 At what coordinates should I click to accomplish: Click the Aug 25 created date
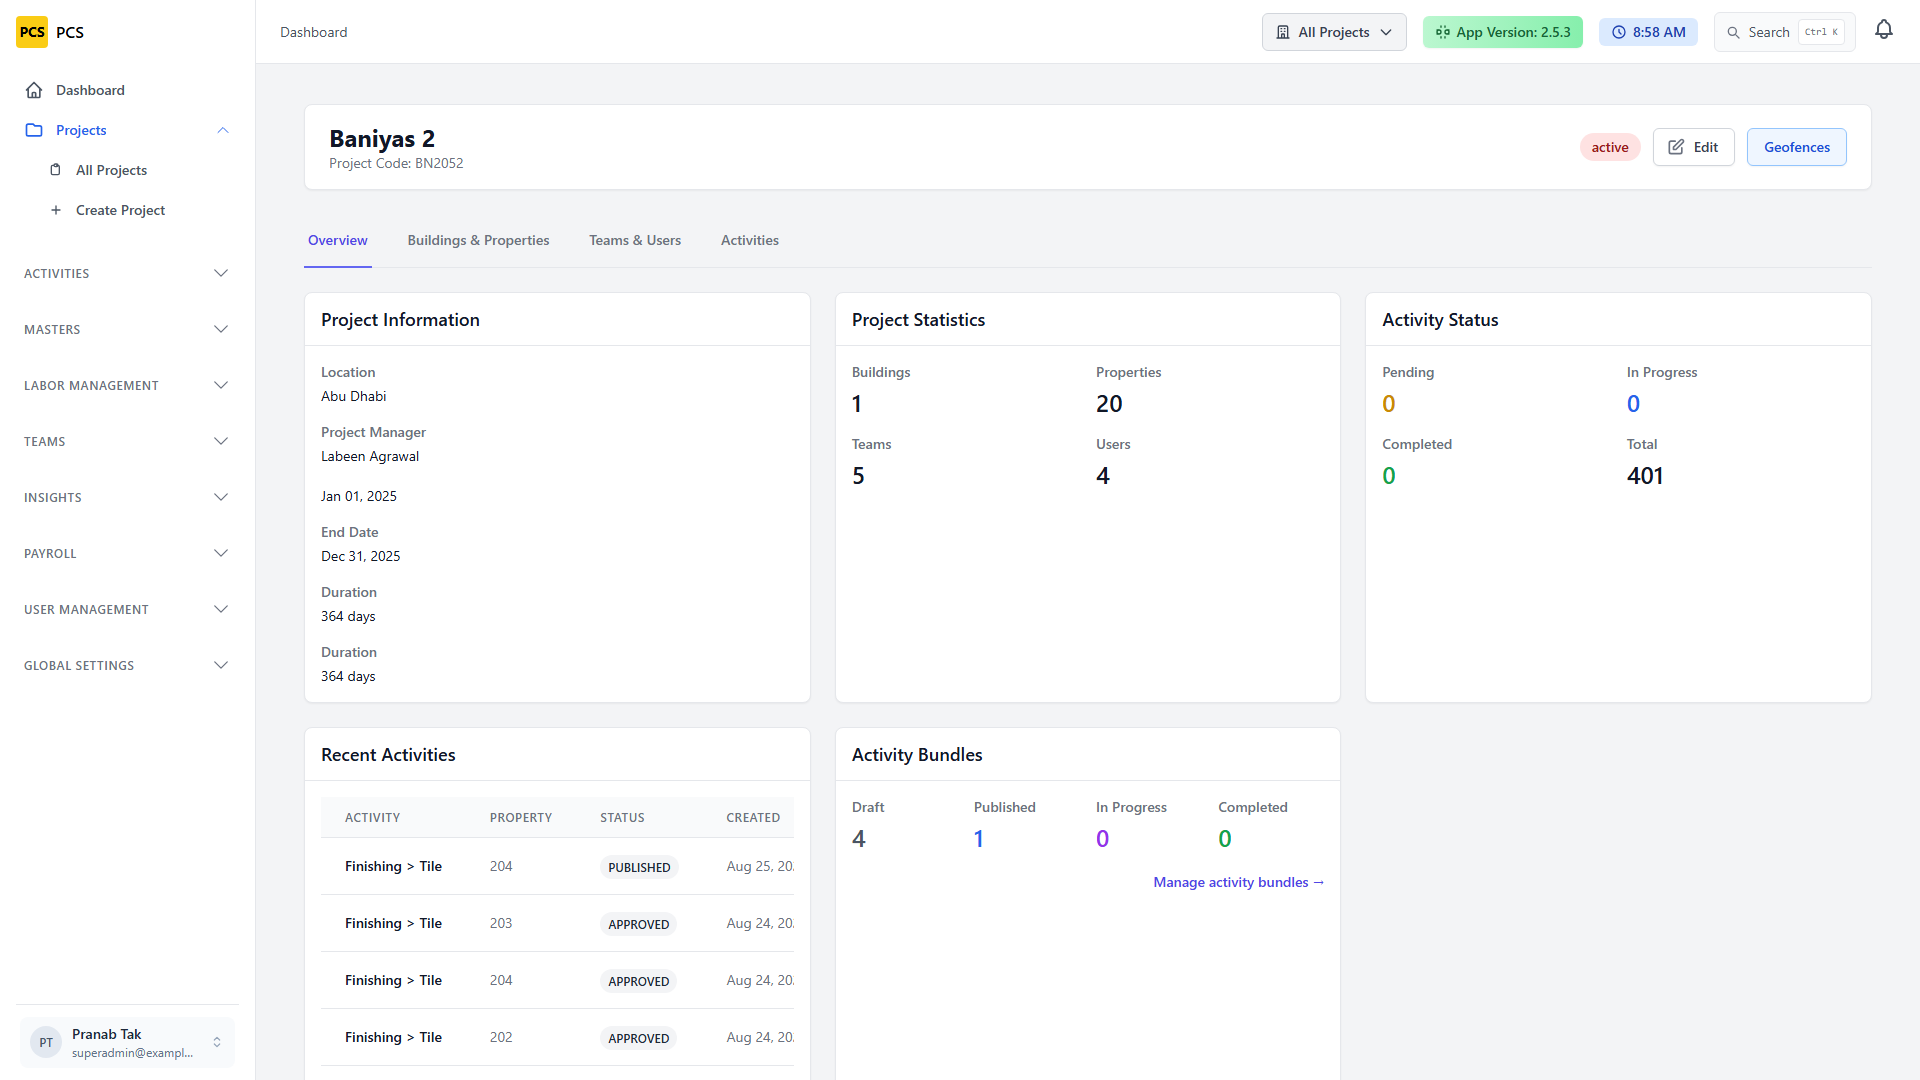click(x=760, y=866)
